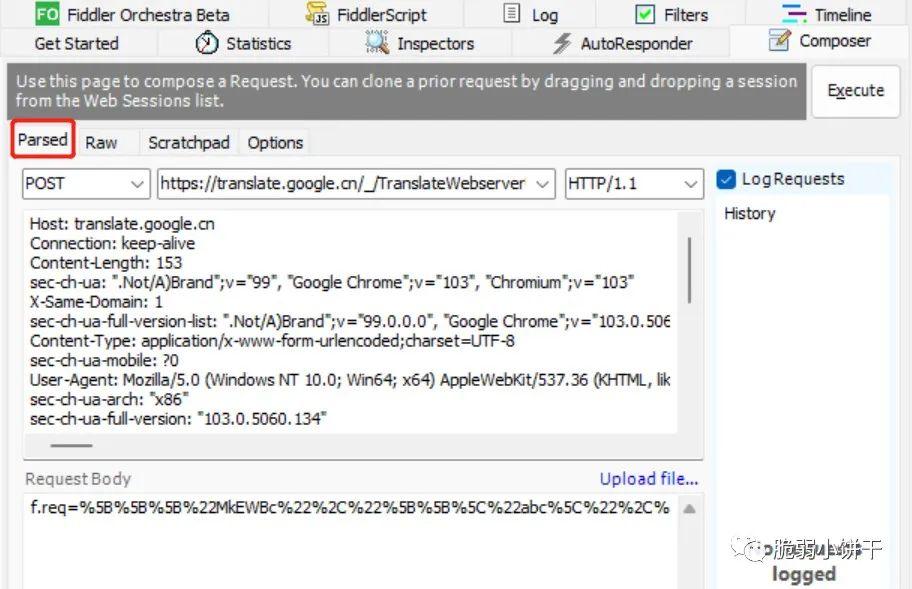Select the Parsed sub-tab
This screenshot has width=912, height=589.
[42, 140]
